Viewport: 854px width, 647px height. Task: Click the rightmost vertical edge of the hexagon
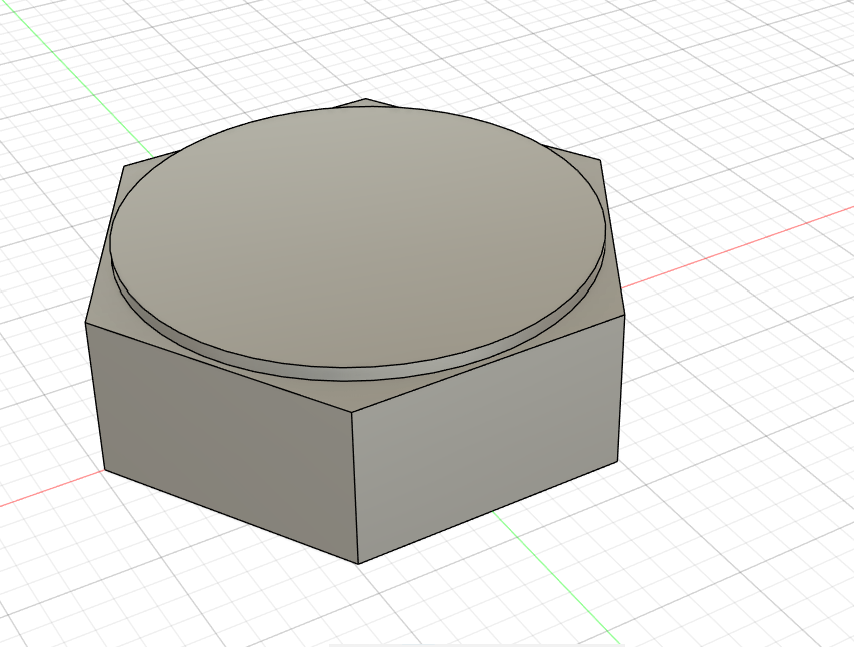(x=621, y=388)
